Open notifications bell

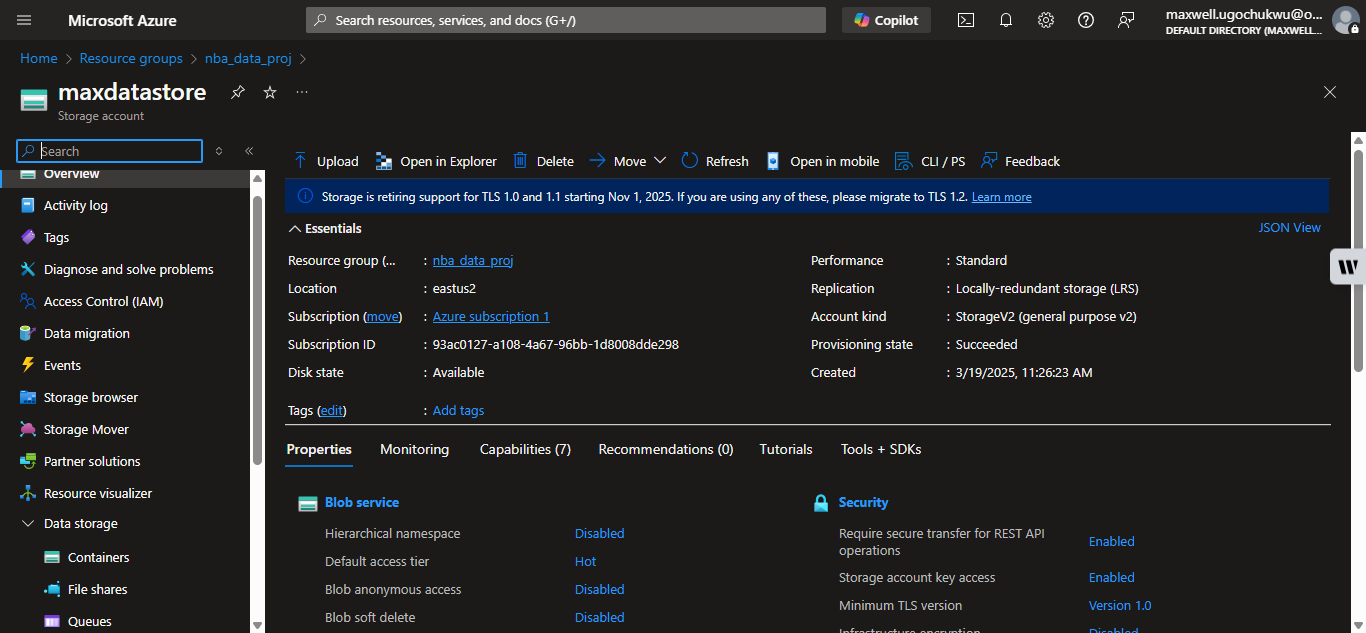[x=1006, y=20]
